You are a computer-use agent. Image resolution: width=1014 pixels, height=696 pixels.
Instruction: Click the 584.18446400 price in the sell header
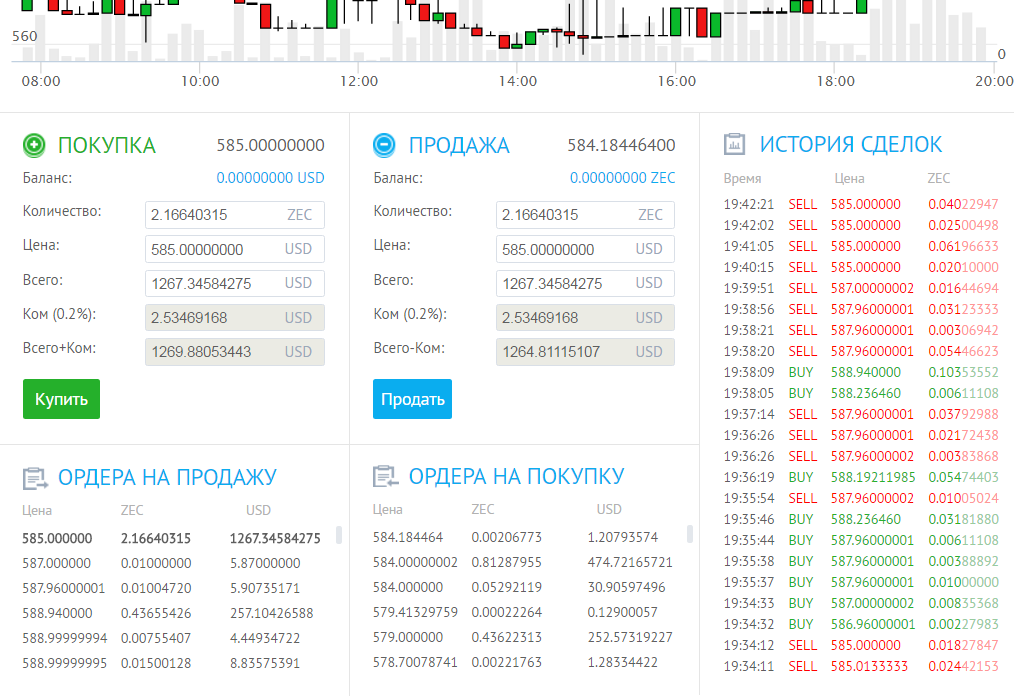(x=621, y=146)
